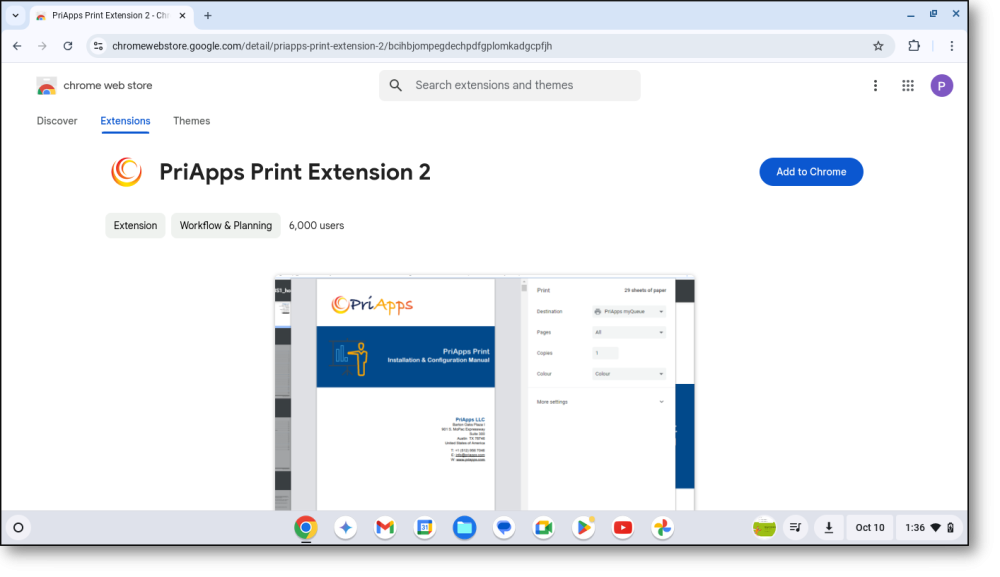
Task: Open the Files app from the shelf
Action: pyautogui.click(x=464, y=527)
